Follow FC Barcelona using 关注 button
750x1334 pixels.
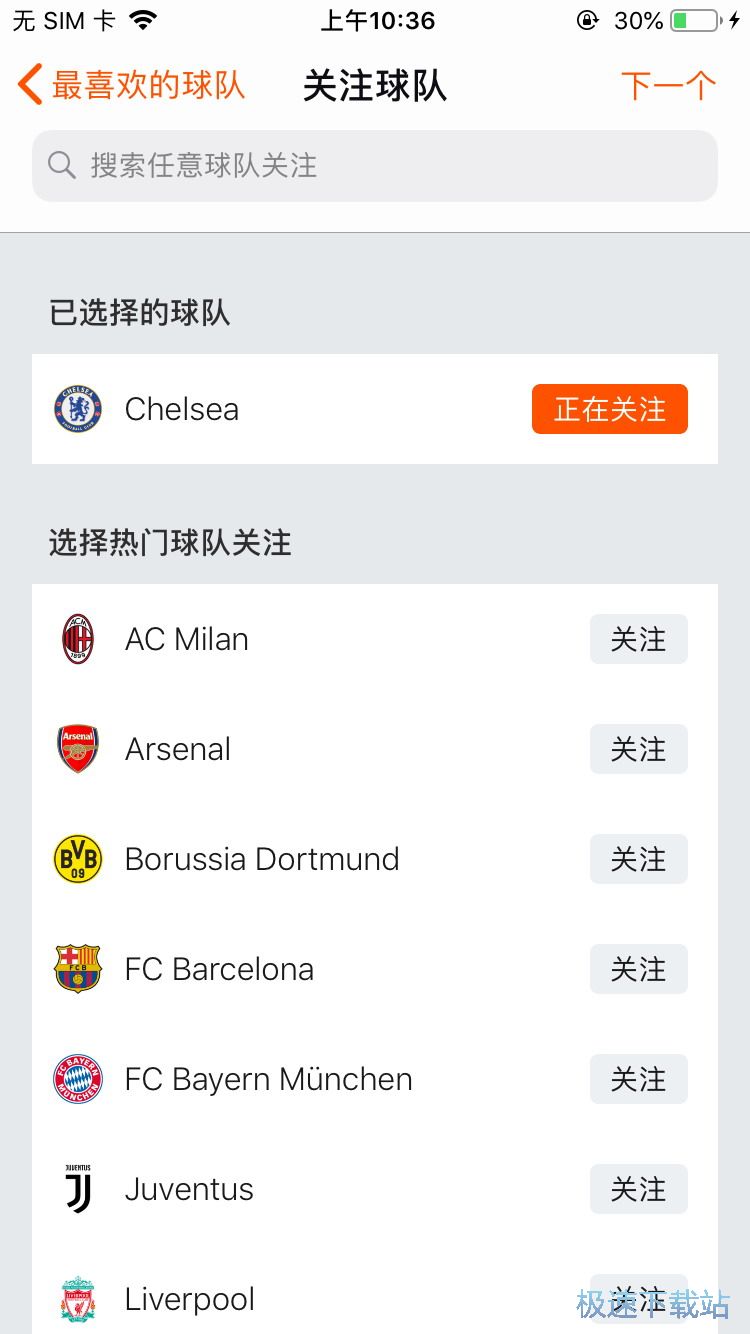click(638, 969)
